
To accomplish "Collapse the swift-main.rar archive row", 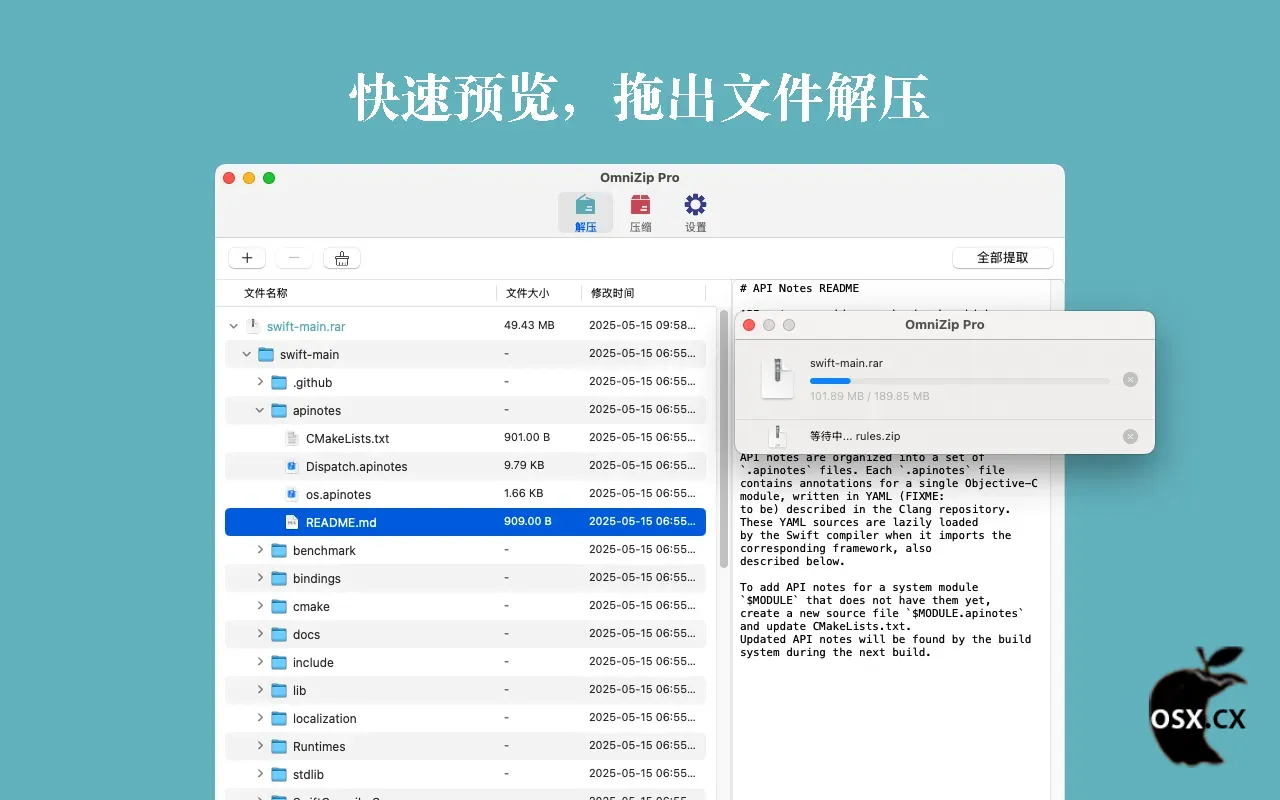I will (234, 326).
